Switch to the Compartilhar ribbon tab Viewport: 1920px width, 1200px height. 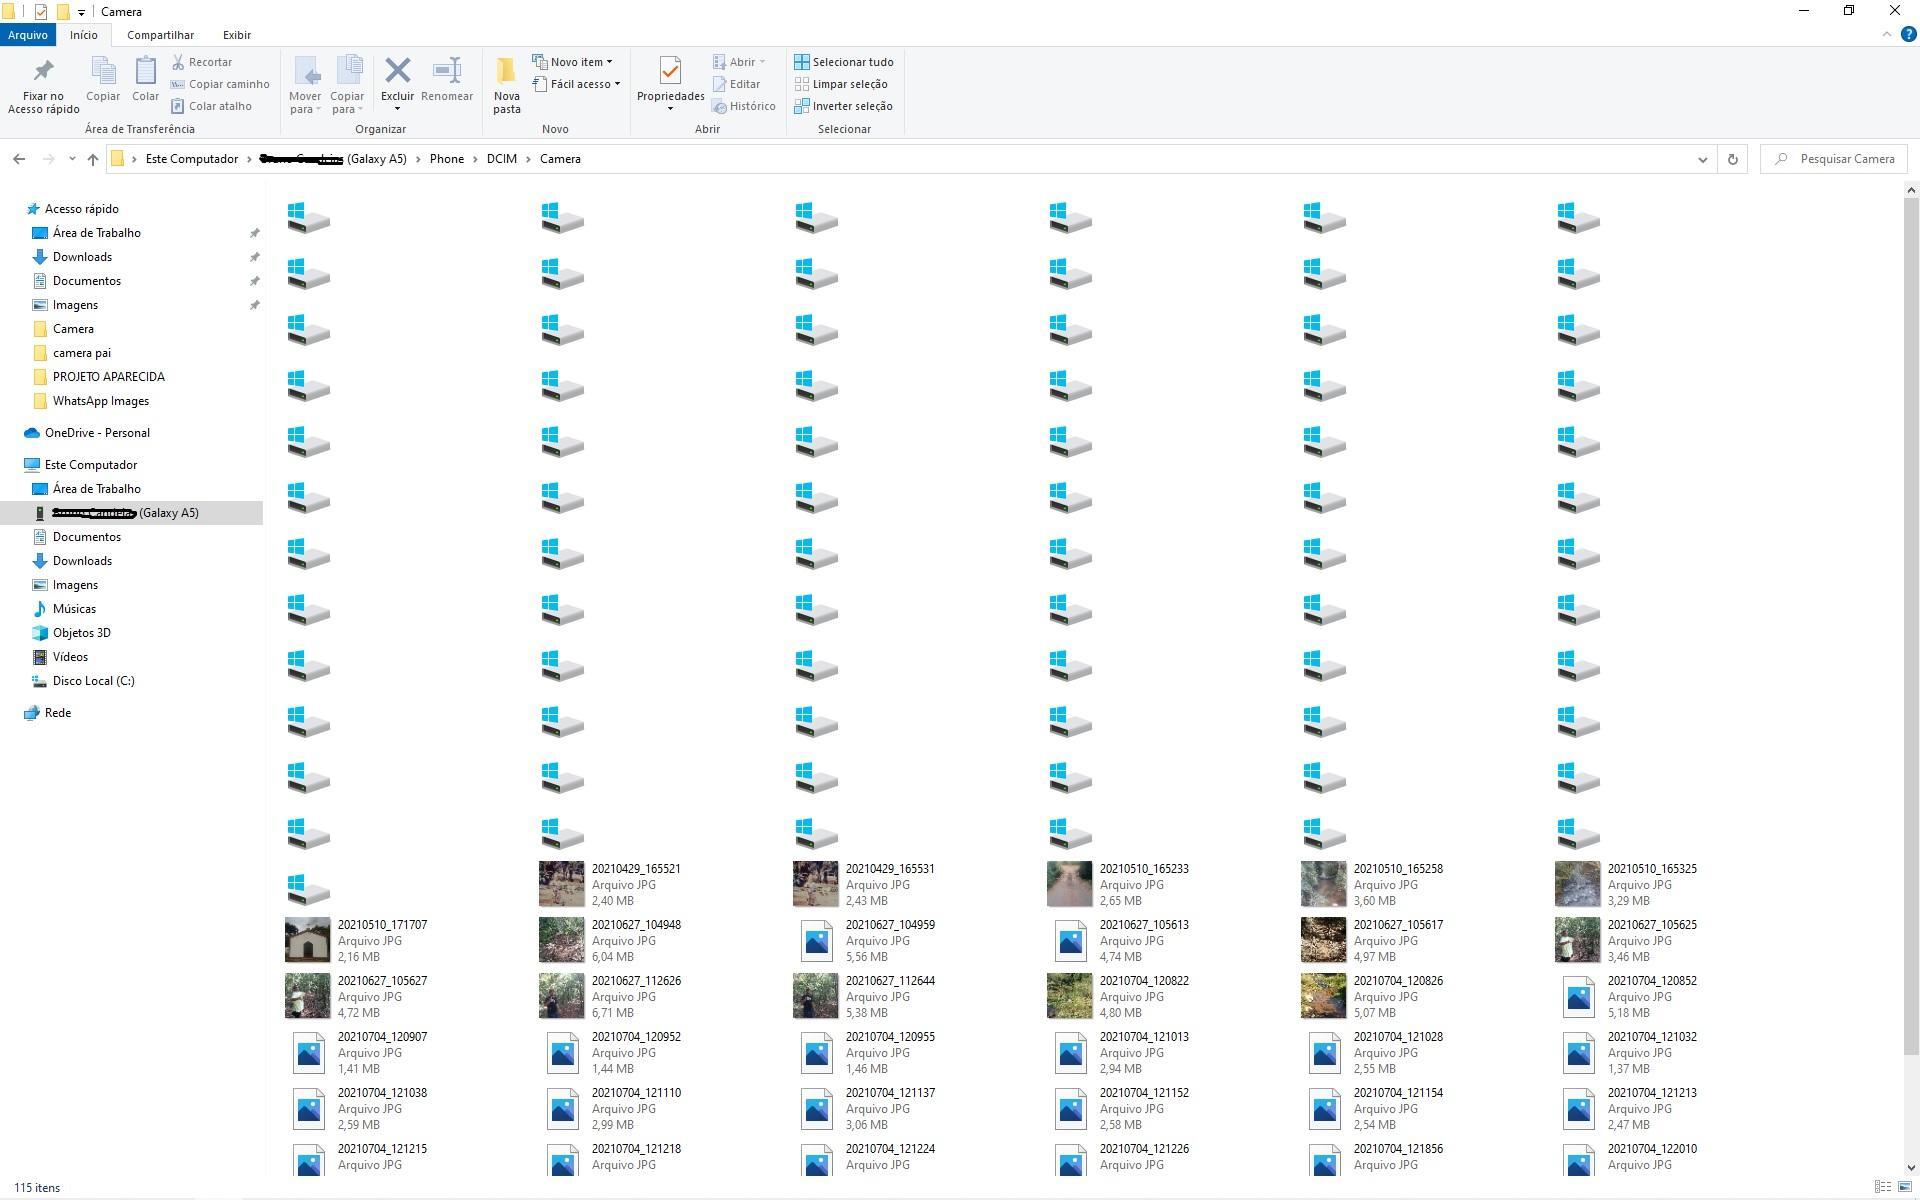click(x=160, y=35)
